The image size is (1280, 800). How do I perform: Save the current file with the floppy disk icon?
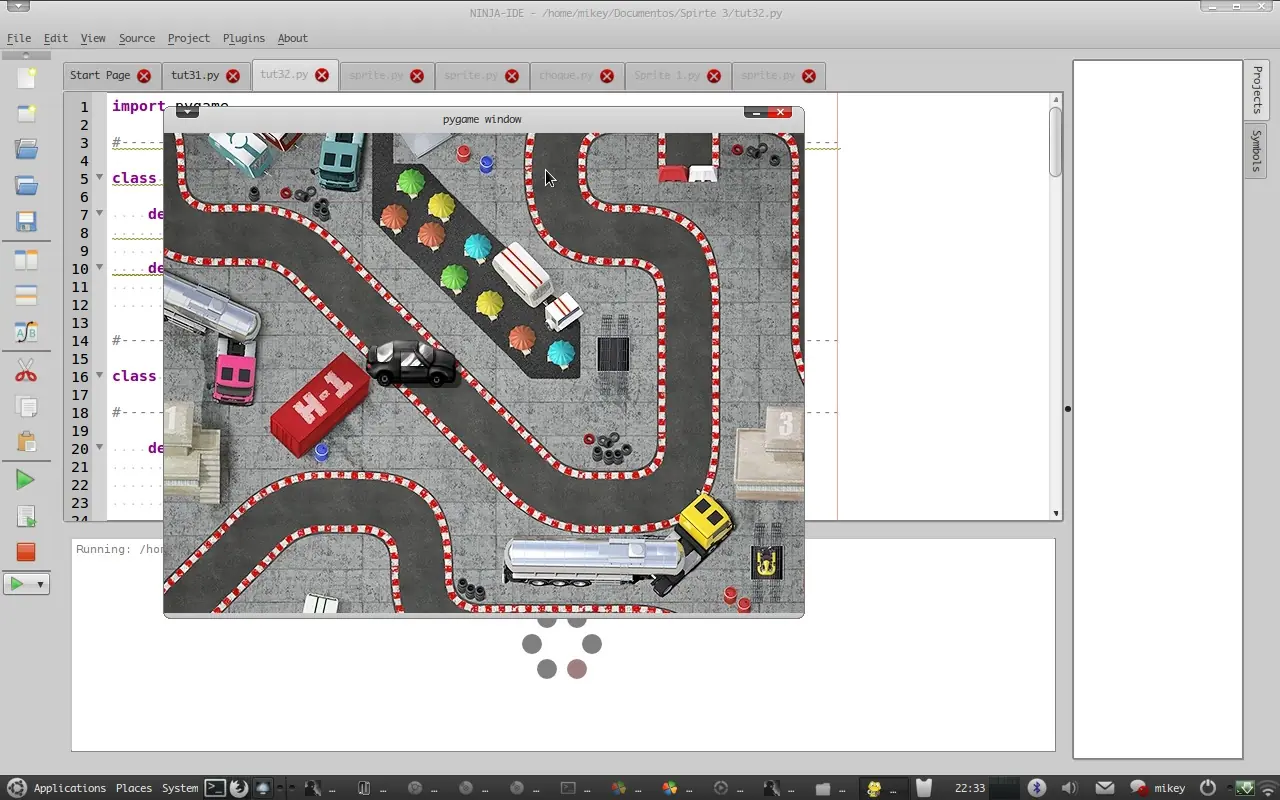(x=26, y=221)
